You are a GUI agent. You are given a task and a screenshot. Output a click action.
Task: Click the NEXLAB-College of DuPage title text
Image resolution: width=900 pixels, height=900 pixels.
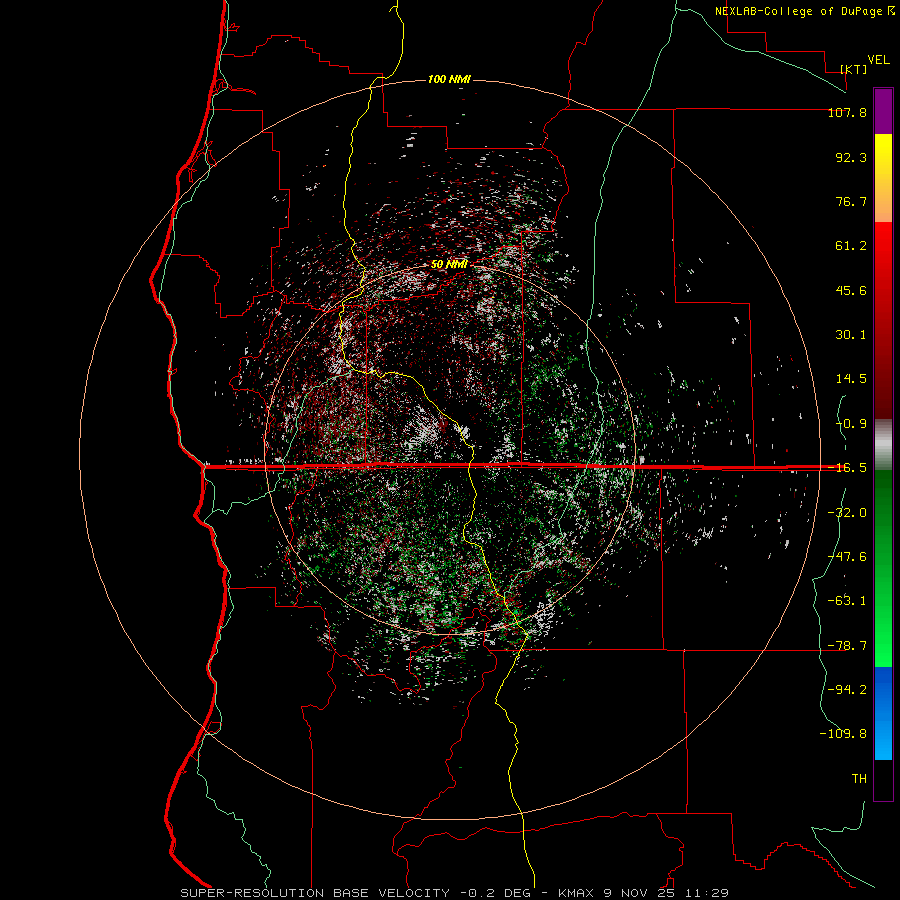(x=805, y=11)
